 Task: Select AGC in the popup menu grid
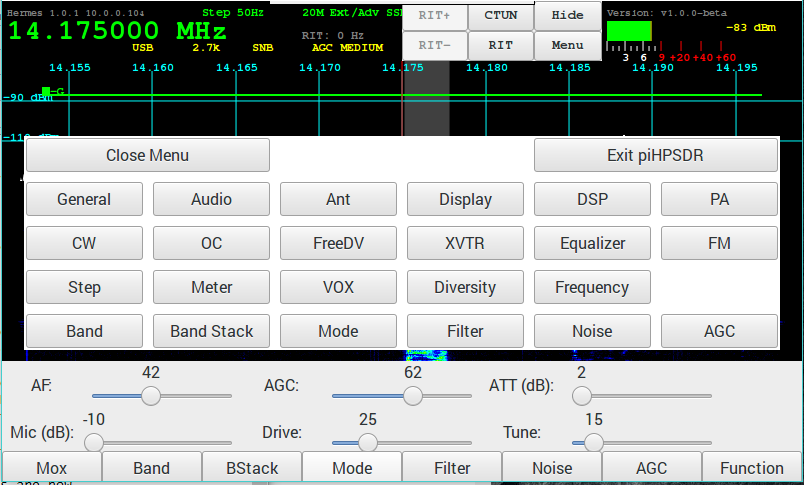[719, 331]
